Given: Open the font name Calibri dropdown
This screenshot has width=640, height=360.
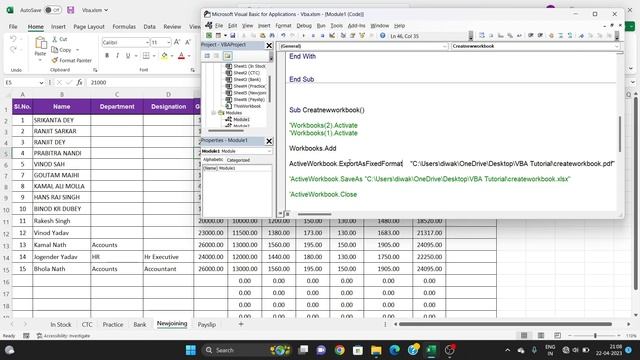Looking at the screenshot, I should coord(147,42).
